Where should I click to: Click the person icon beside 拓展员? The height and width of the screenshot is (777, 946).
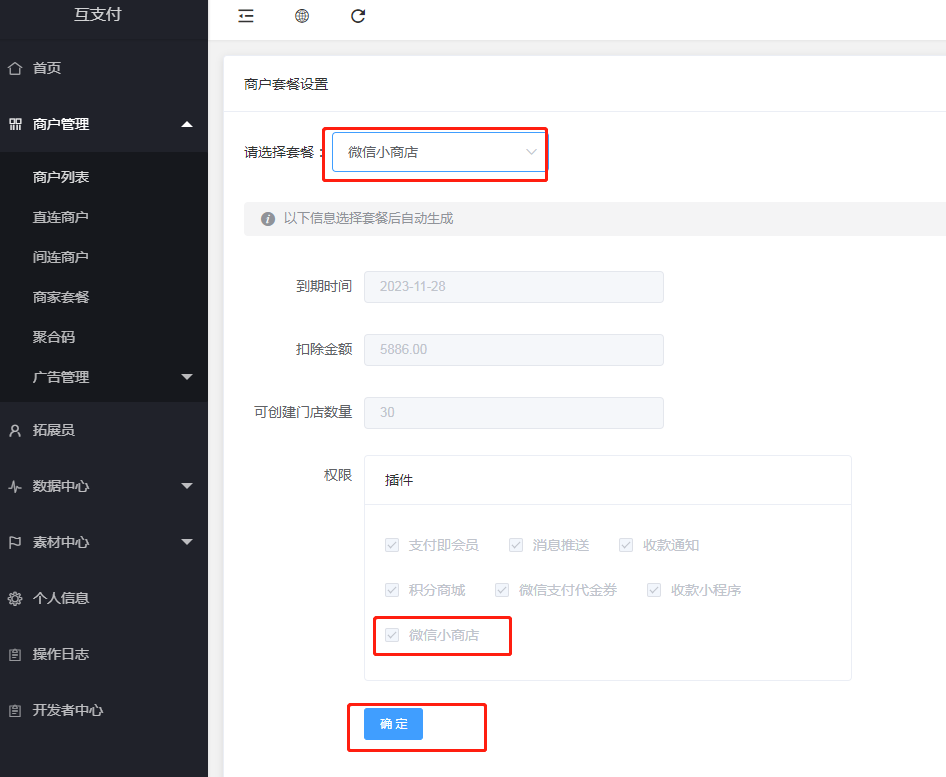pos(15,430)
